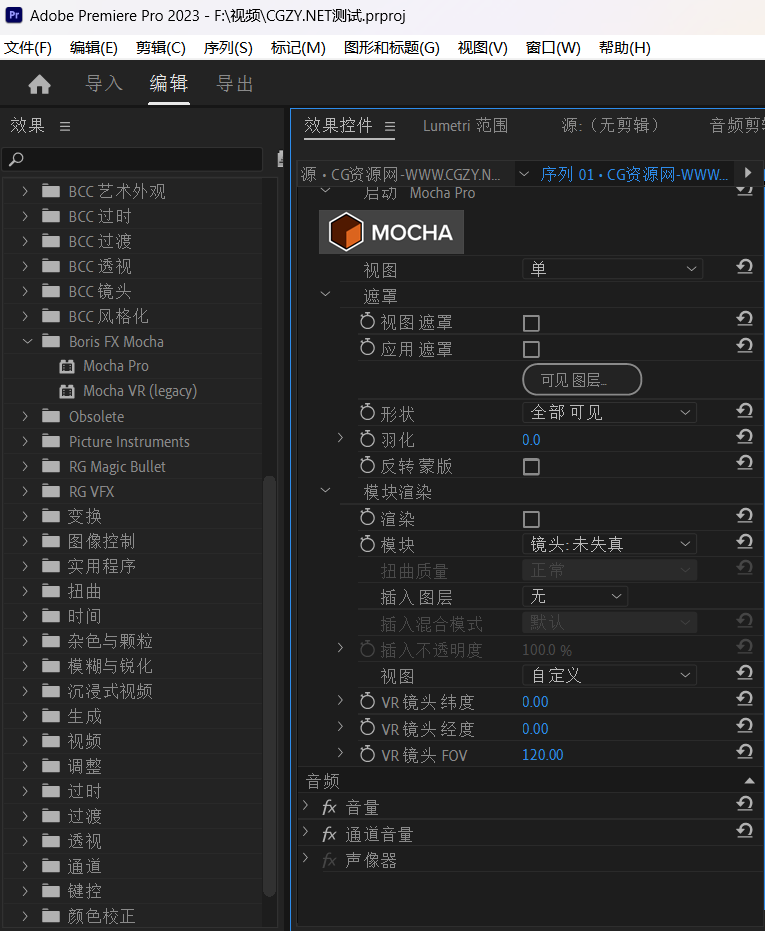This screenshot has width=765, height=931.
Task: Reset the 应用 遮罩 parameter
Action: (744, 346)
